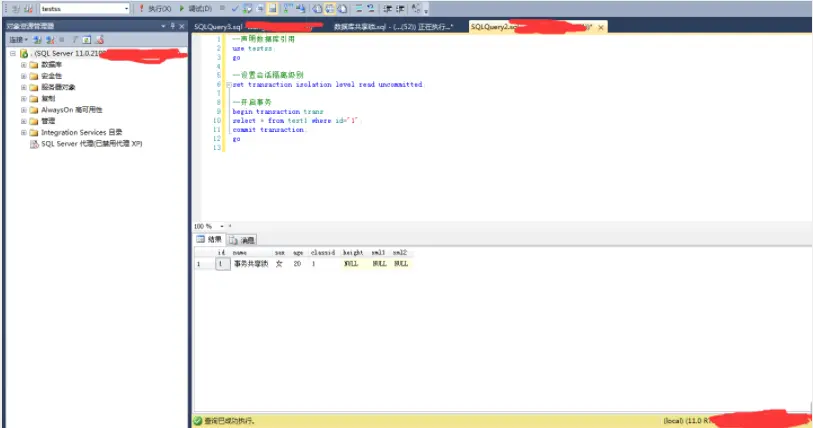Click the classid column header
The width and height of the screenshot is (813, 428).
click(323, 253)
